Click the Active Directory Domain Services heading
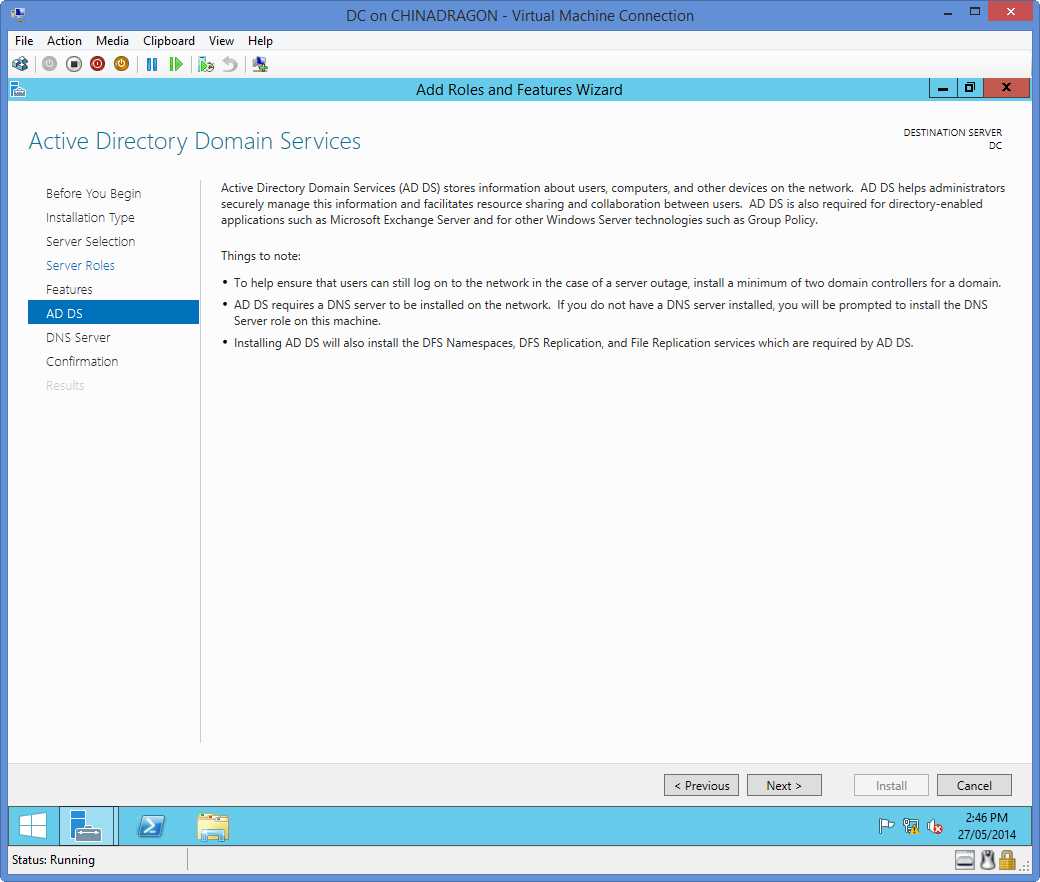Image resolution: width=1040 pixels, height=882 pixels. 194,141
